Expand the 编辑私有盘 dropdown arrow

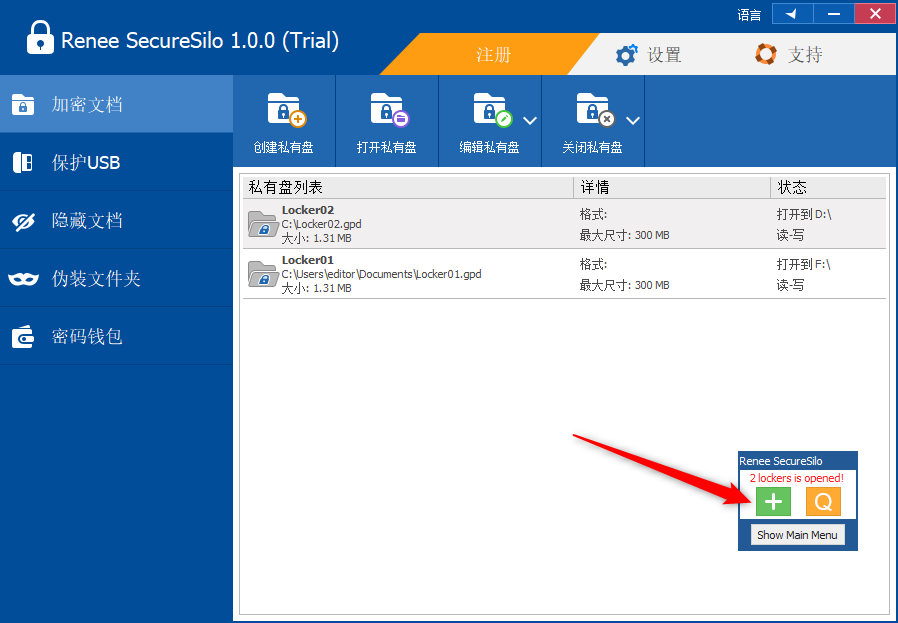pyautogui.click(x=530, y=121)
